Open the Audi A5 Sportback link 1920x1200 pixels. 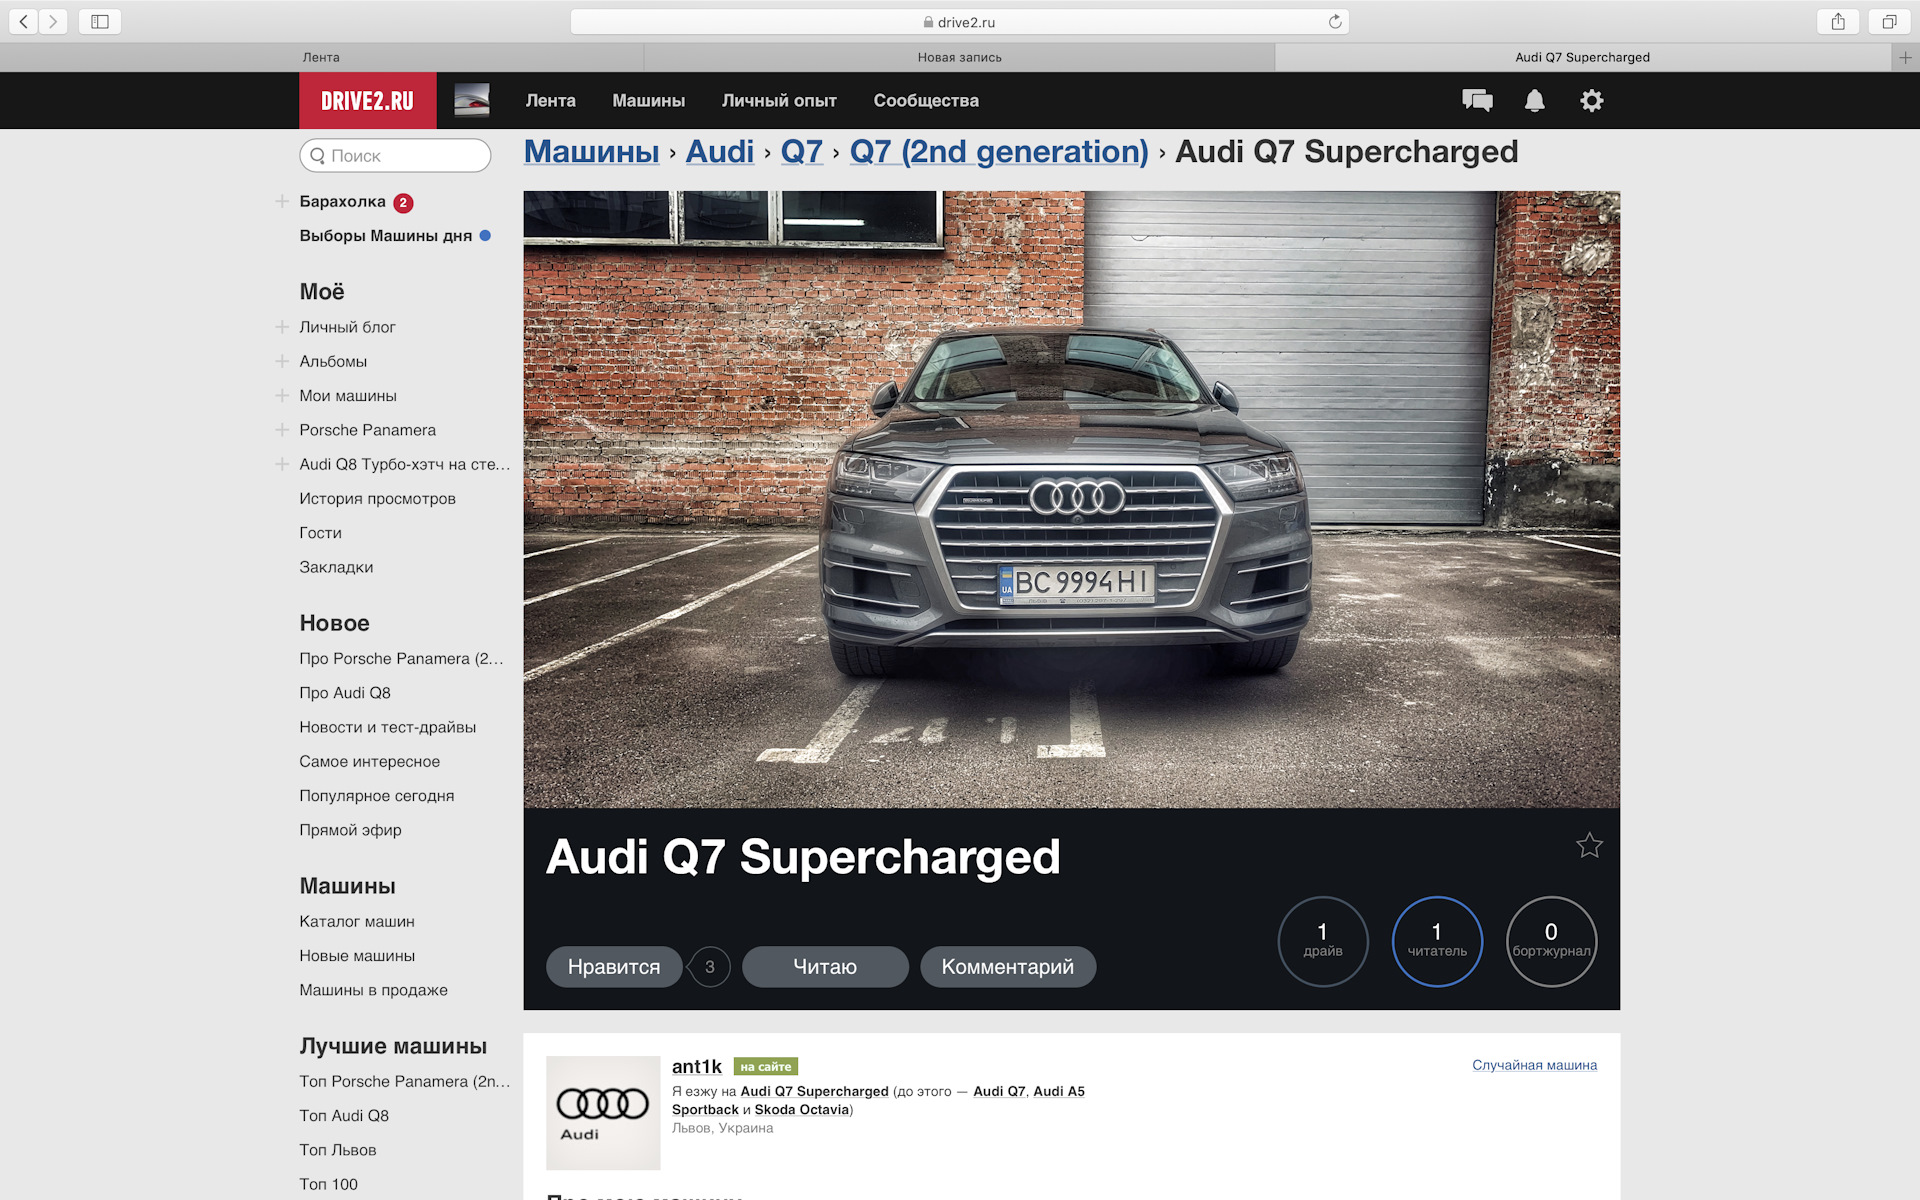[x=1059, y=1091]
